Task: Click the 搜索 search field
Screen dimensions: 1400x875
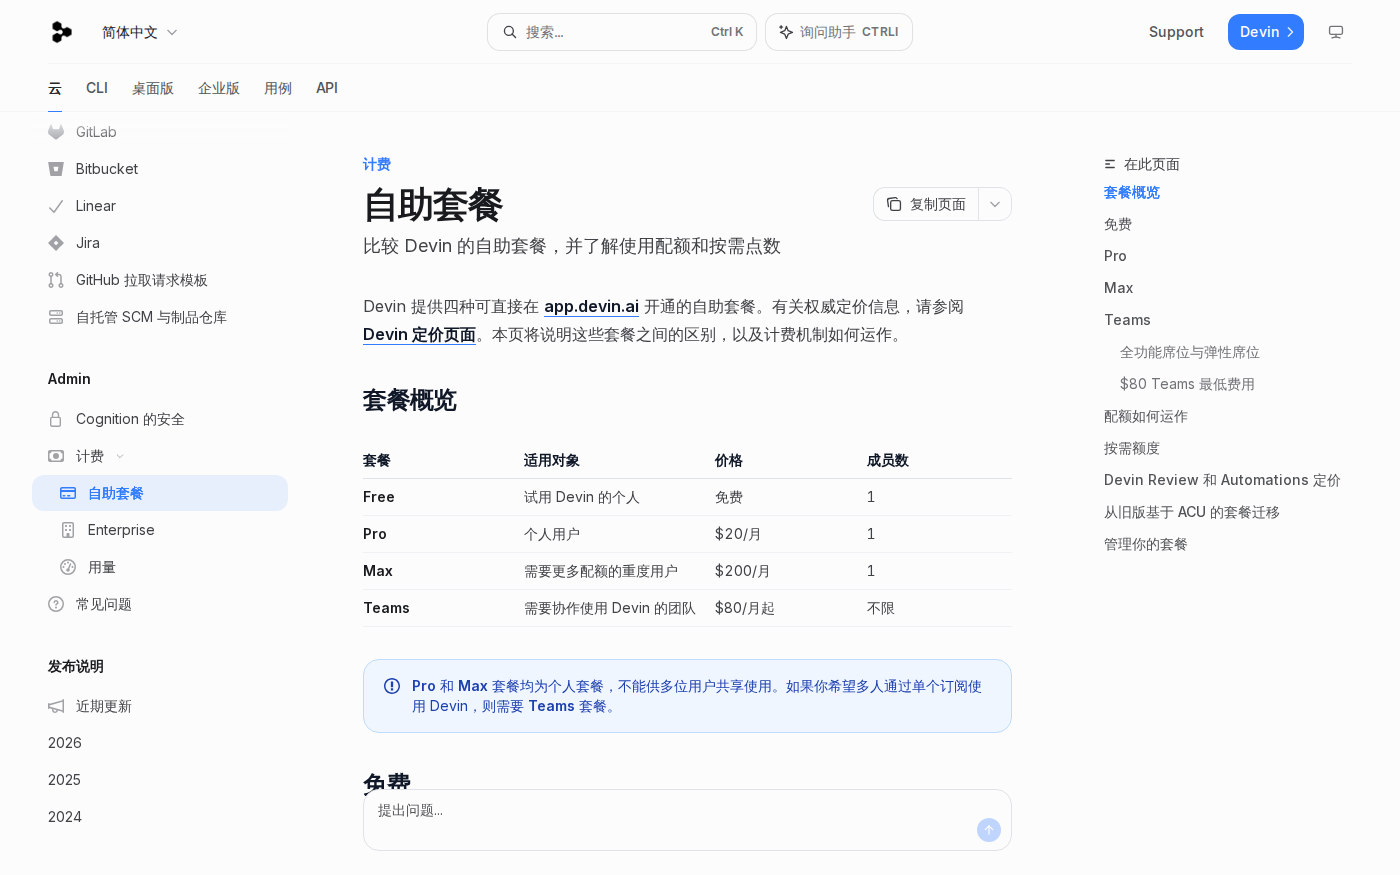Action: pos(621,32)
